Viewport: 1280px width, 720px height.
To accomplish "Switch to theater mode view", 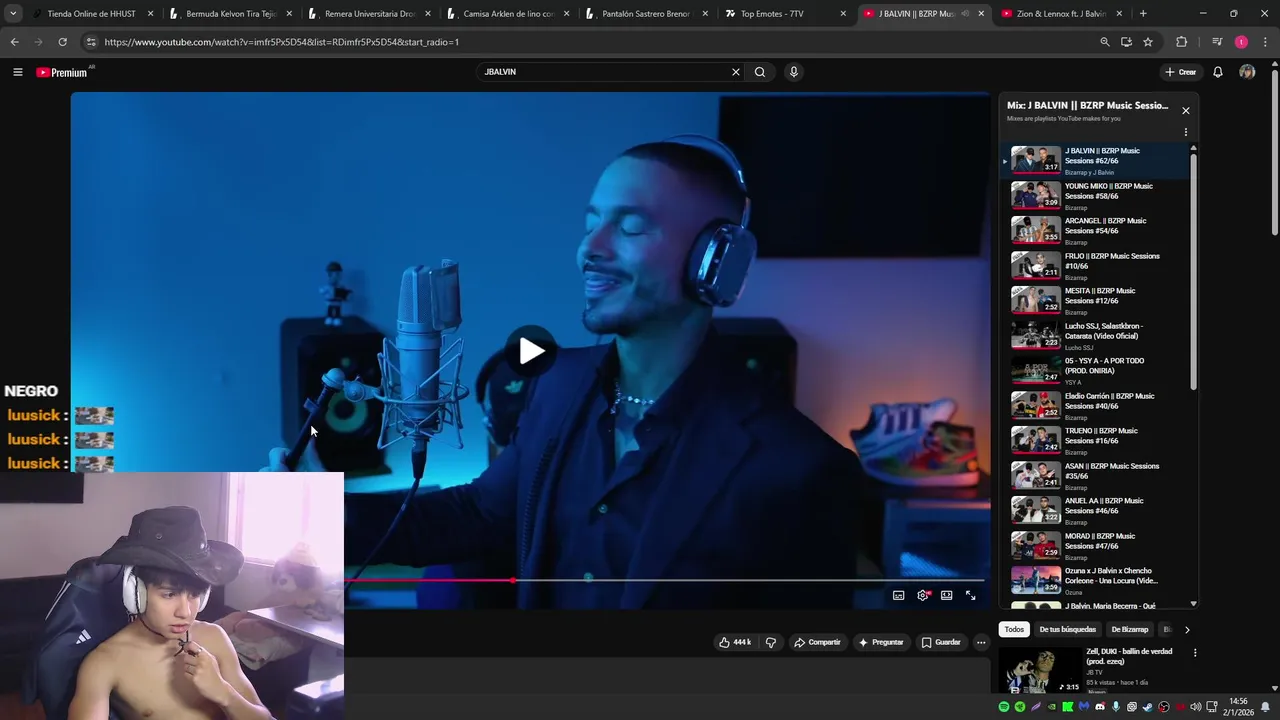I will coord(946,595).
